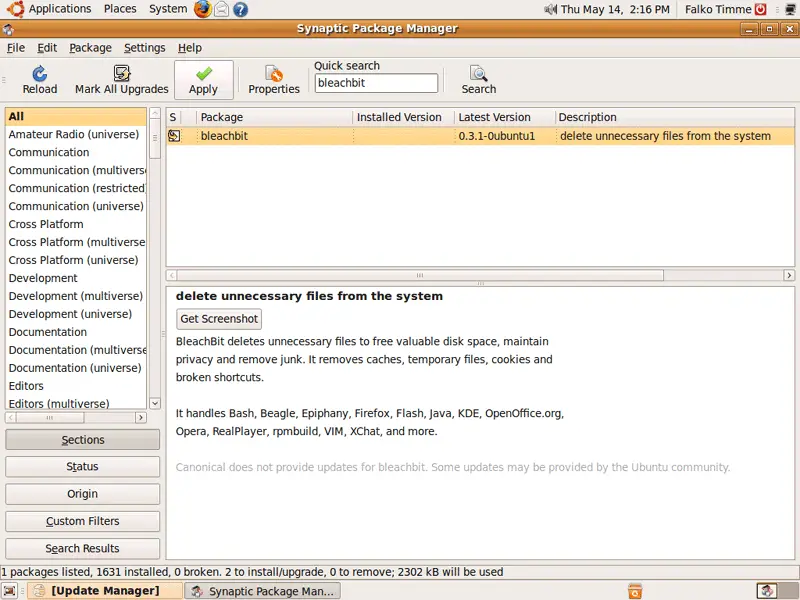800x600 pixels.
Task: Sort by the S status column header
Action: tap(174, 117)
